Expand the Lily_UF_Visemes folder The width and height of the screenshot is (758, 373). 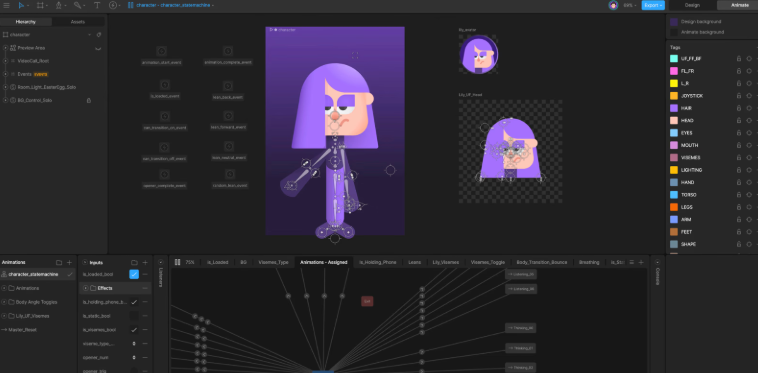pyautogui.click(x=4, y=316)
